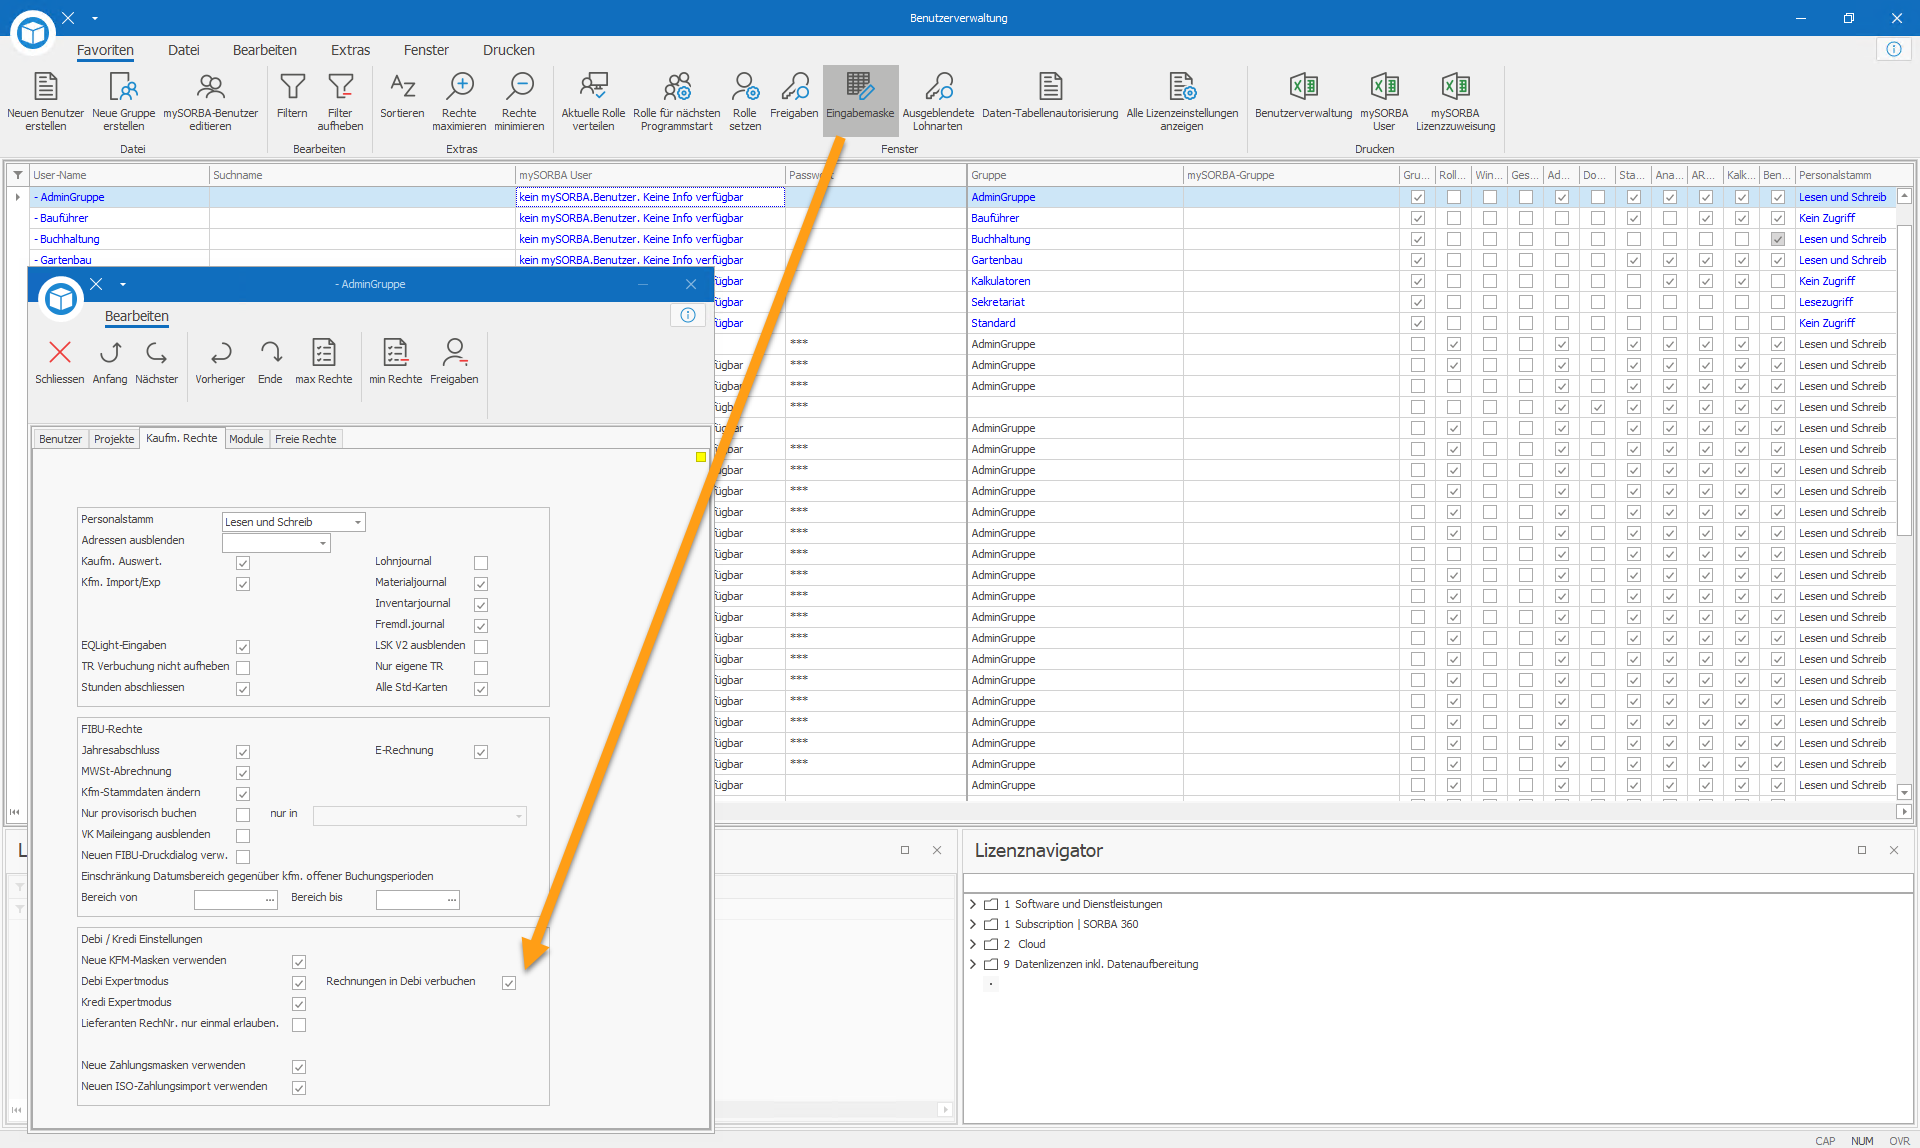Toggle Kaufm. Auswert. checkbox

coord(243,563)
